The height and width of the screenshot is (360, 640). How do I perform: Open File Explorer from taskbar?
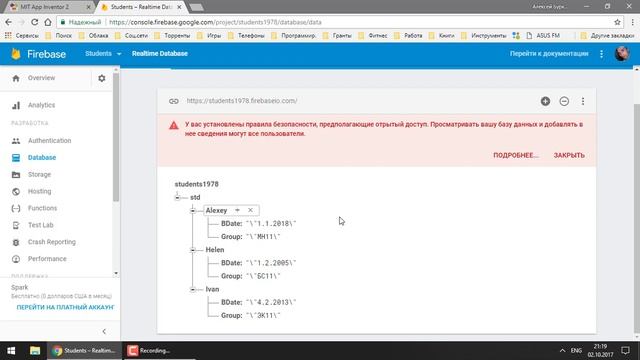35,351
